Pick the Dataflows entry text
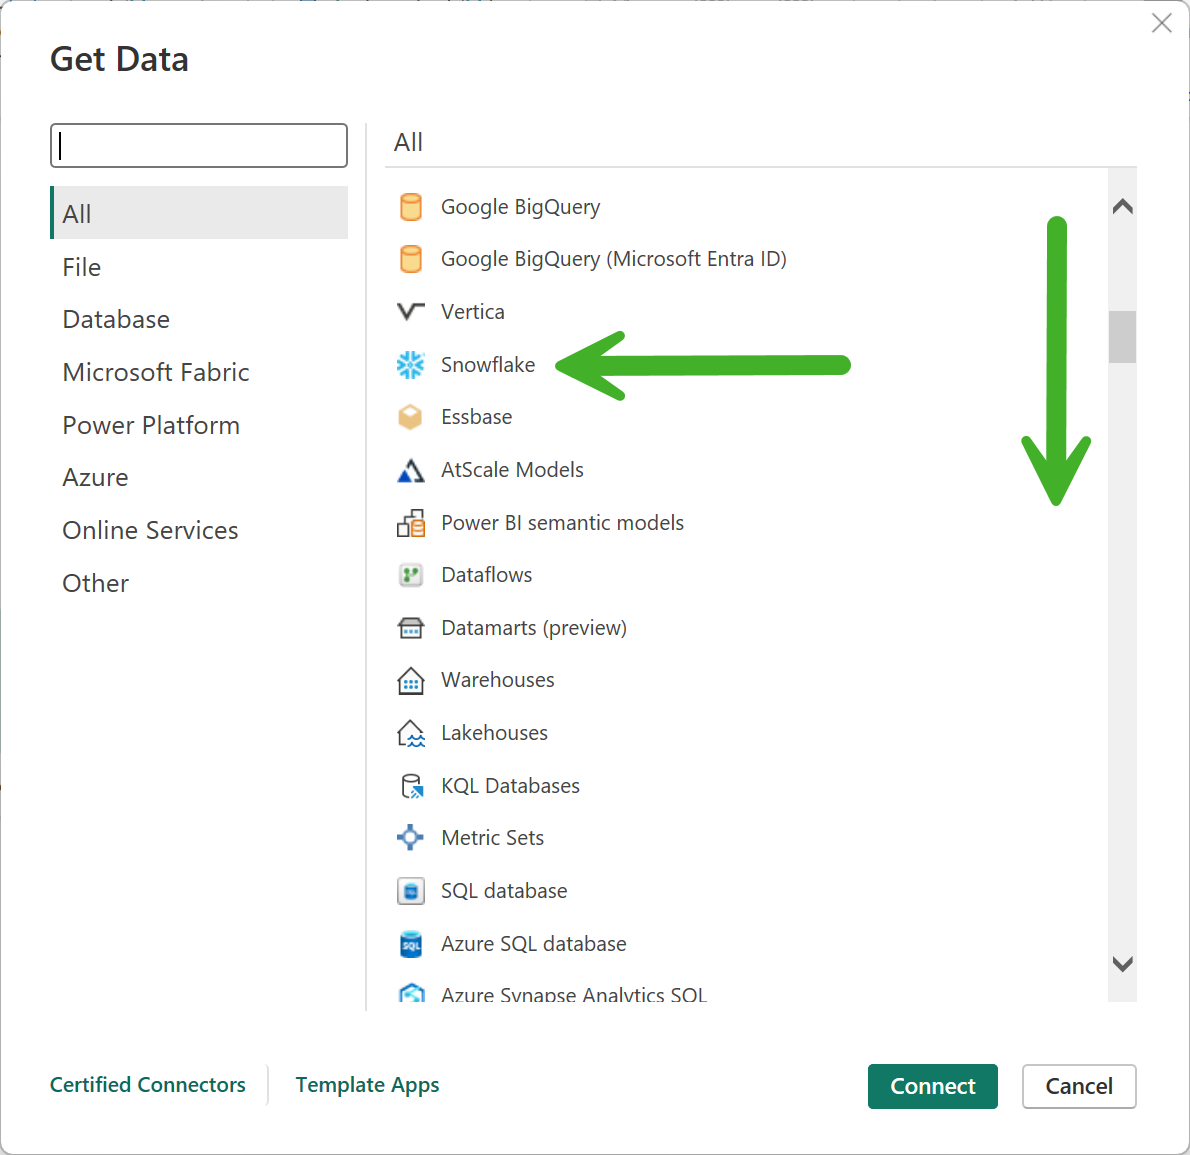This screenshot has width=1190, height=1155. click(x=486, y=575)
